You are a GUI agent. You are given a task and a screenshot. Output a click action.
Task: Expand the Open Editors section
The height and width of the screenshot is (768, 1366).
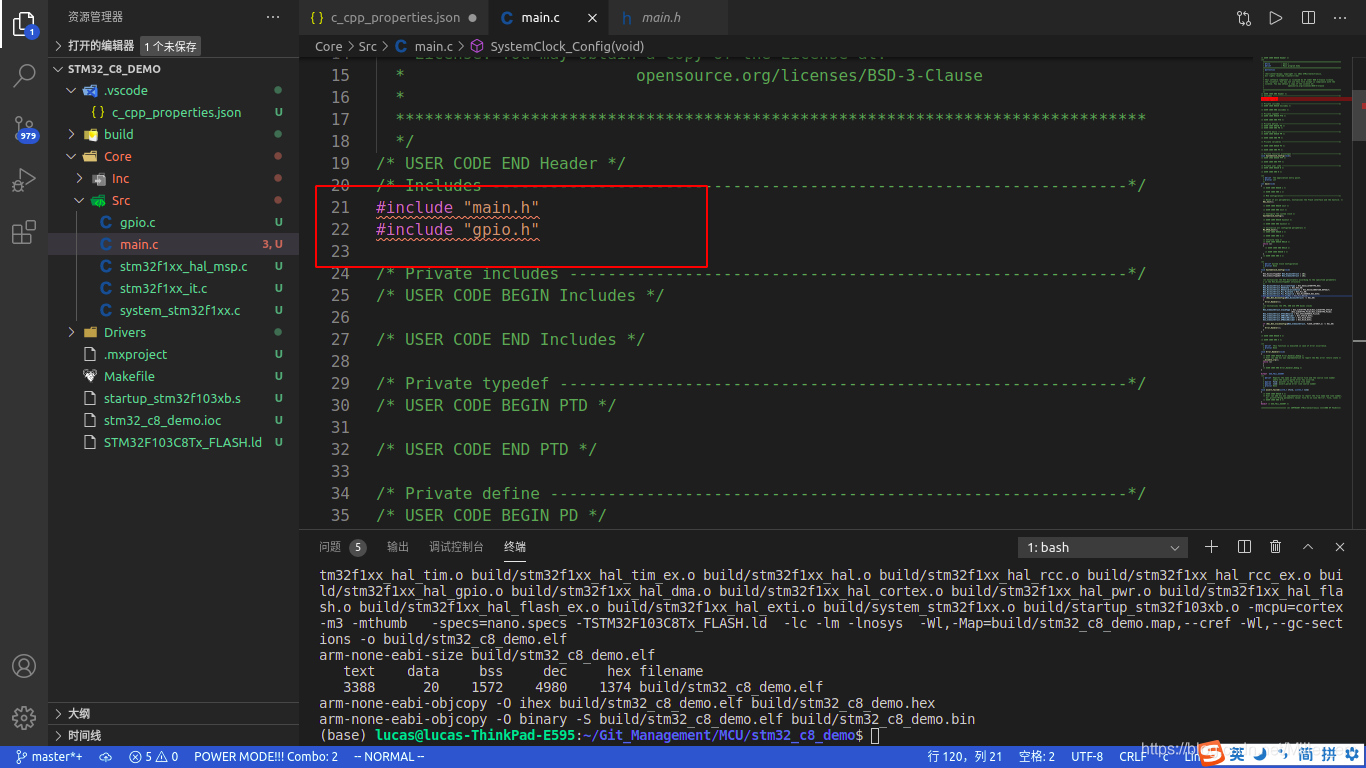pos(173,46)
